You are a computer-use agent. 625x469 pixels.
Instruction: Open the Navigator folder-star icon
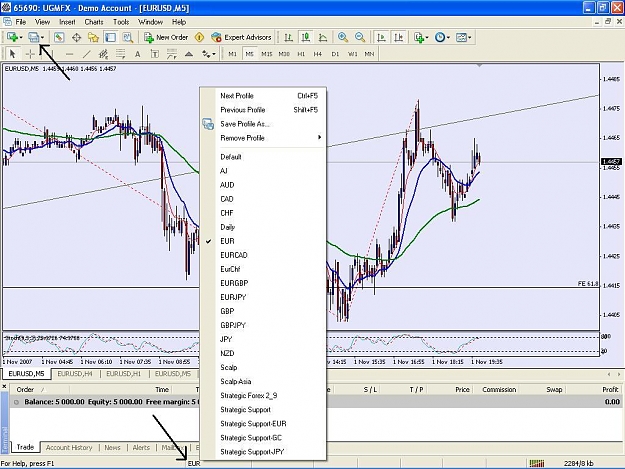coord(93,37)
